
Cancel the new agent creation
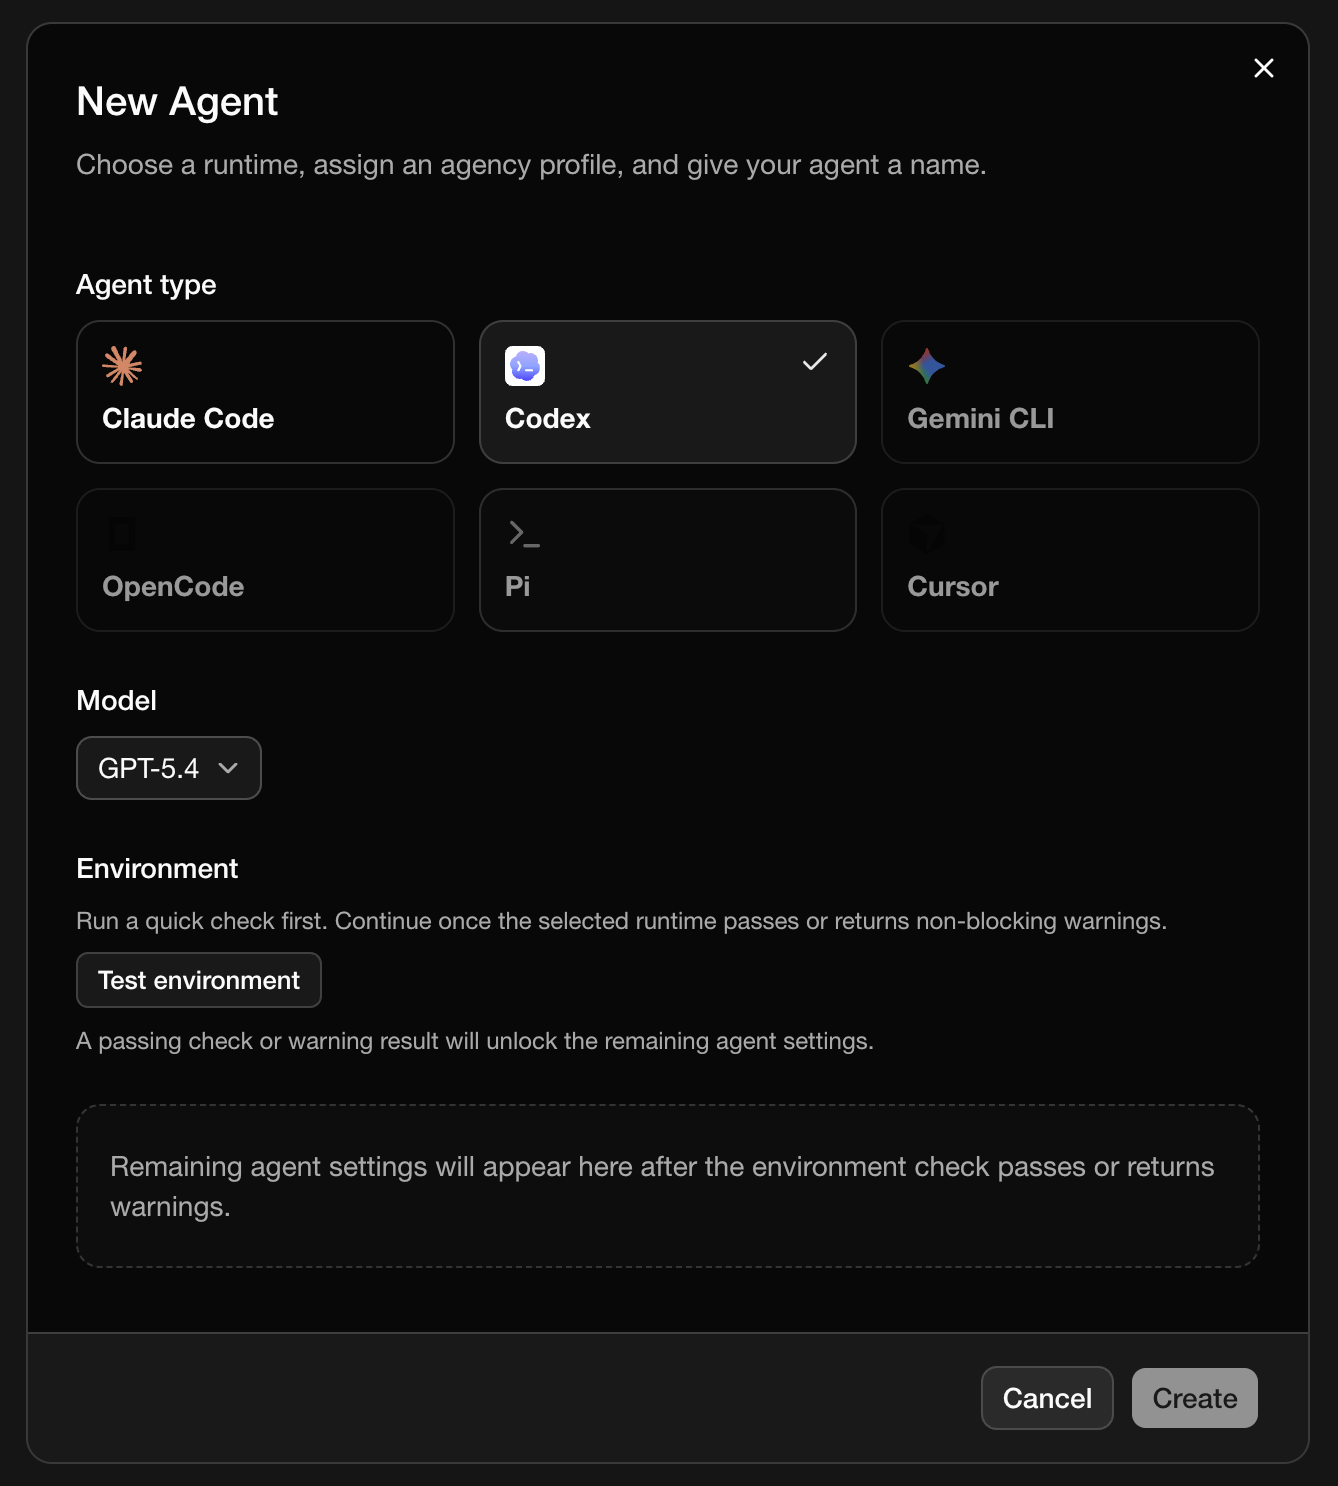(1047, 1398)
